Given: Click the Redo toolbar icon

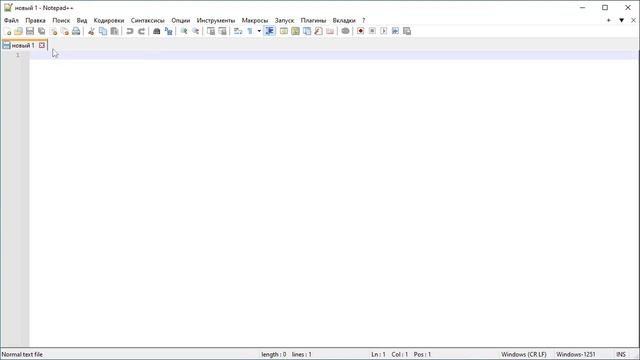Looking at the screenshot, I should pos(141,31).
